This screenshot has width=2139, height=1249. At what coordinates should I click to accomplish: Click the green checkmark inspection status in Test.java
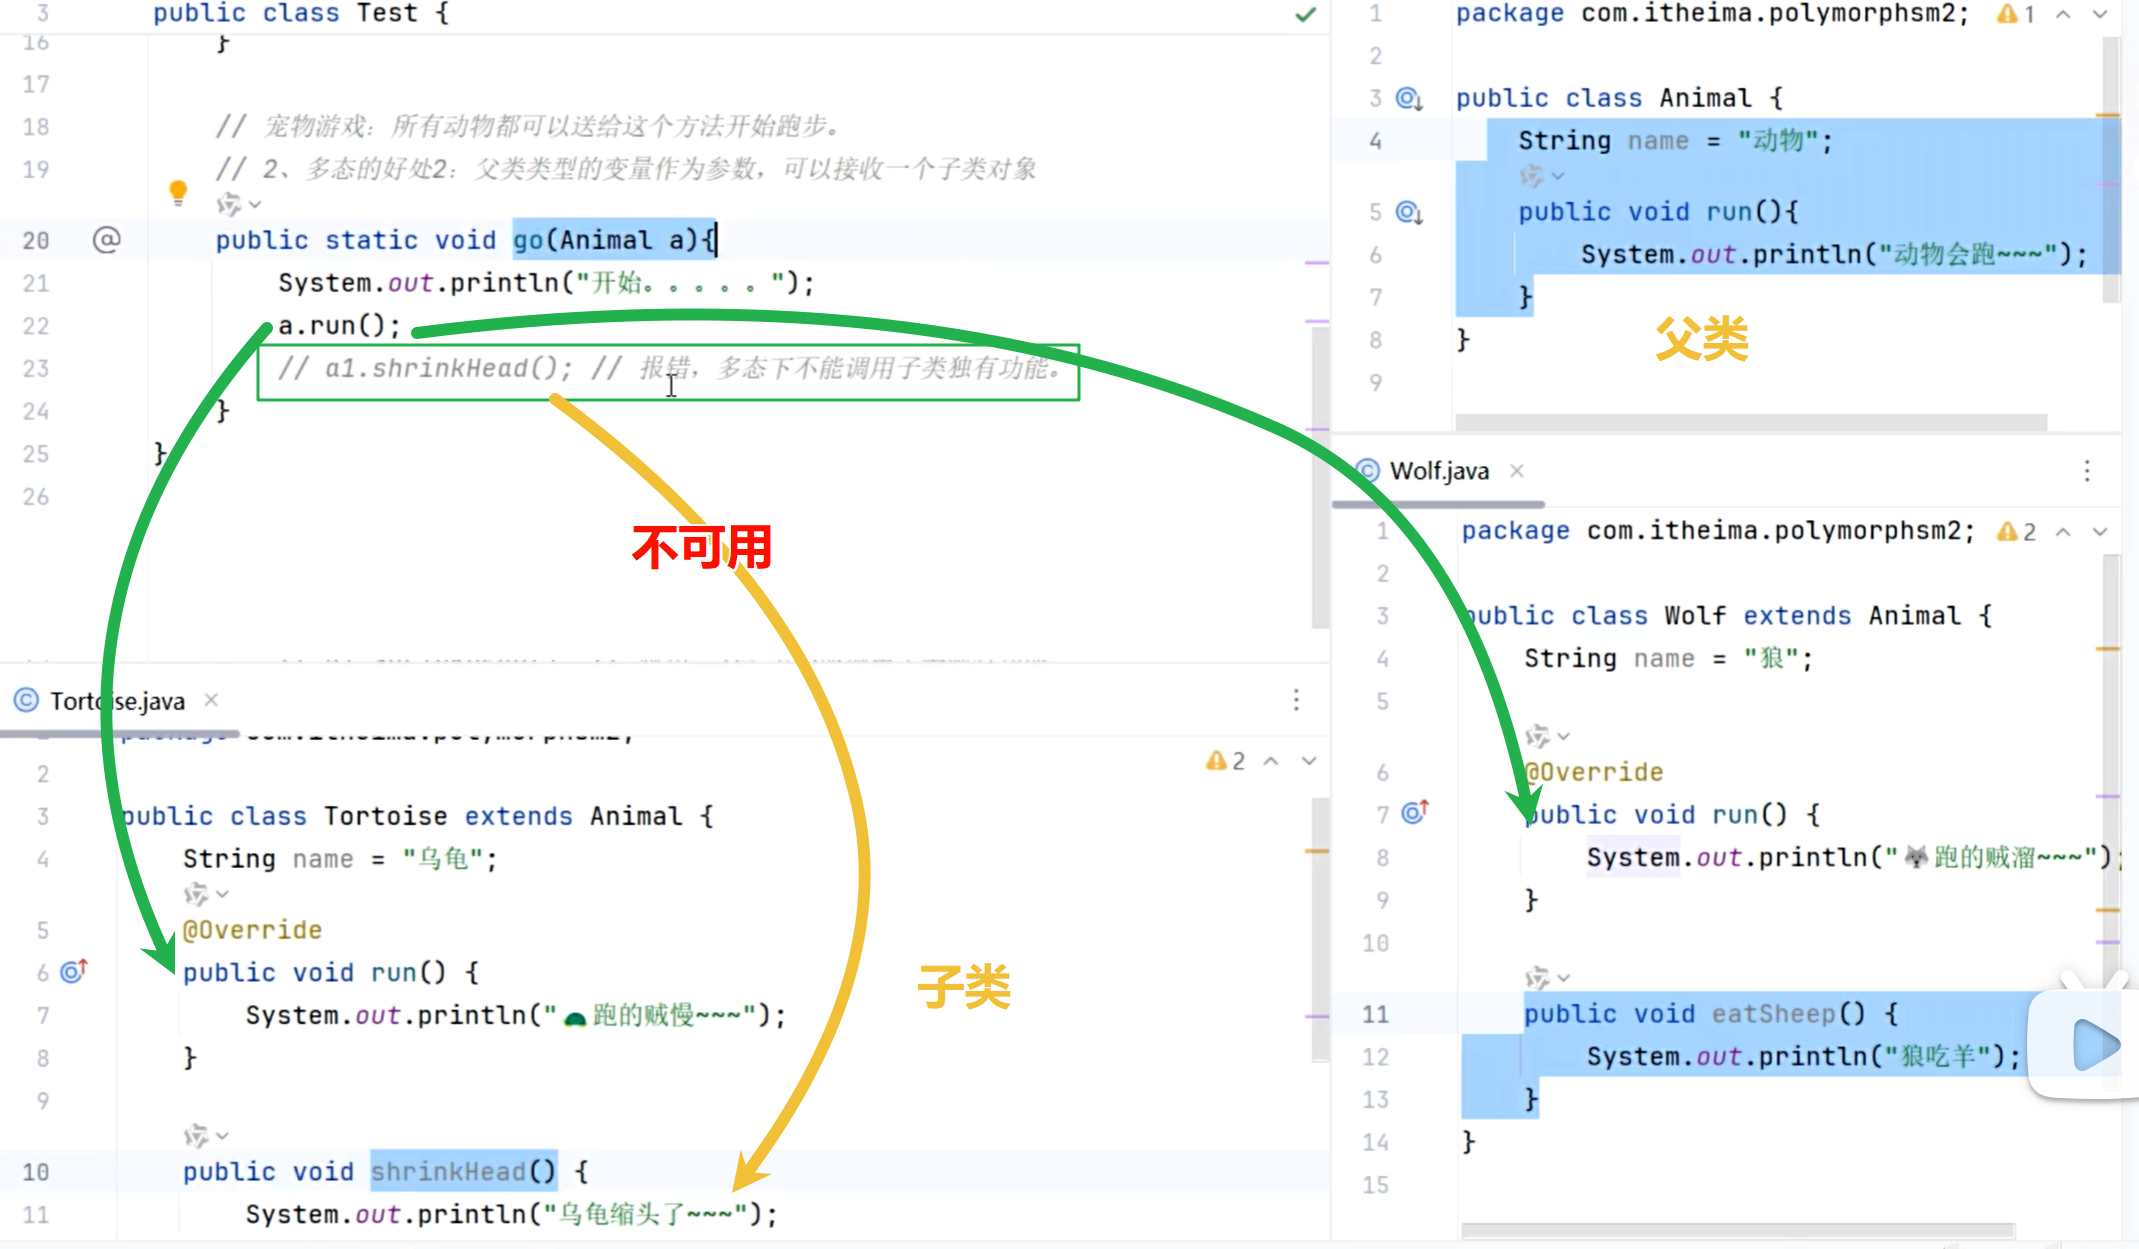pyautogui.click(x=1305, y=15)
